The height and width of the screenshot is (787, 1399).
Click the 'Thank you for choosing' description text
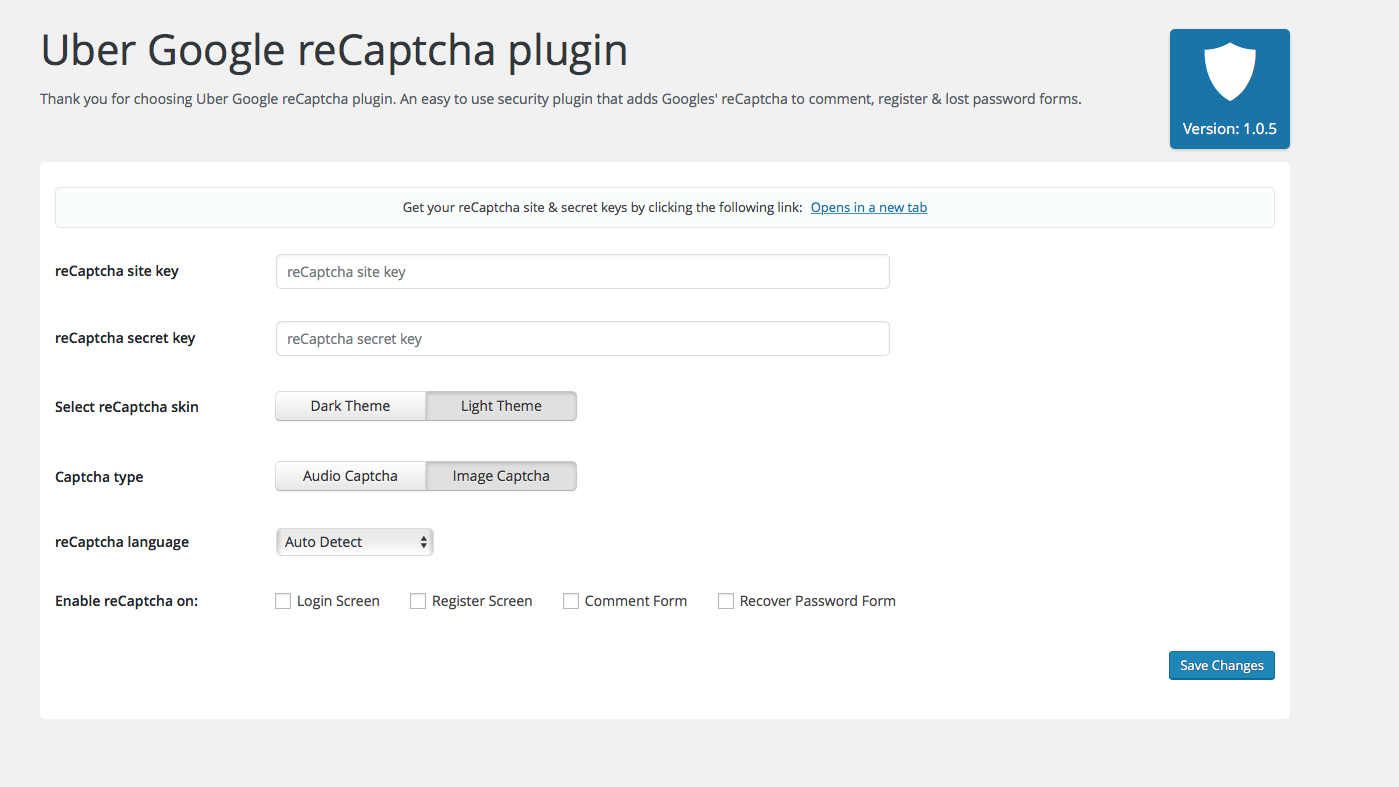pos(560,99)
